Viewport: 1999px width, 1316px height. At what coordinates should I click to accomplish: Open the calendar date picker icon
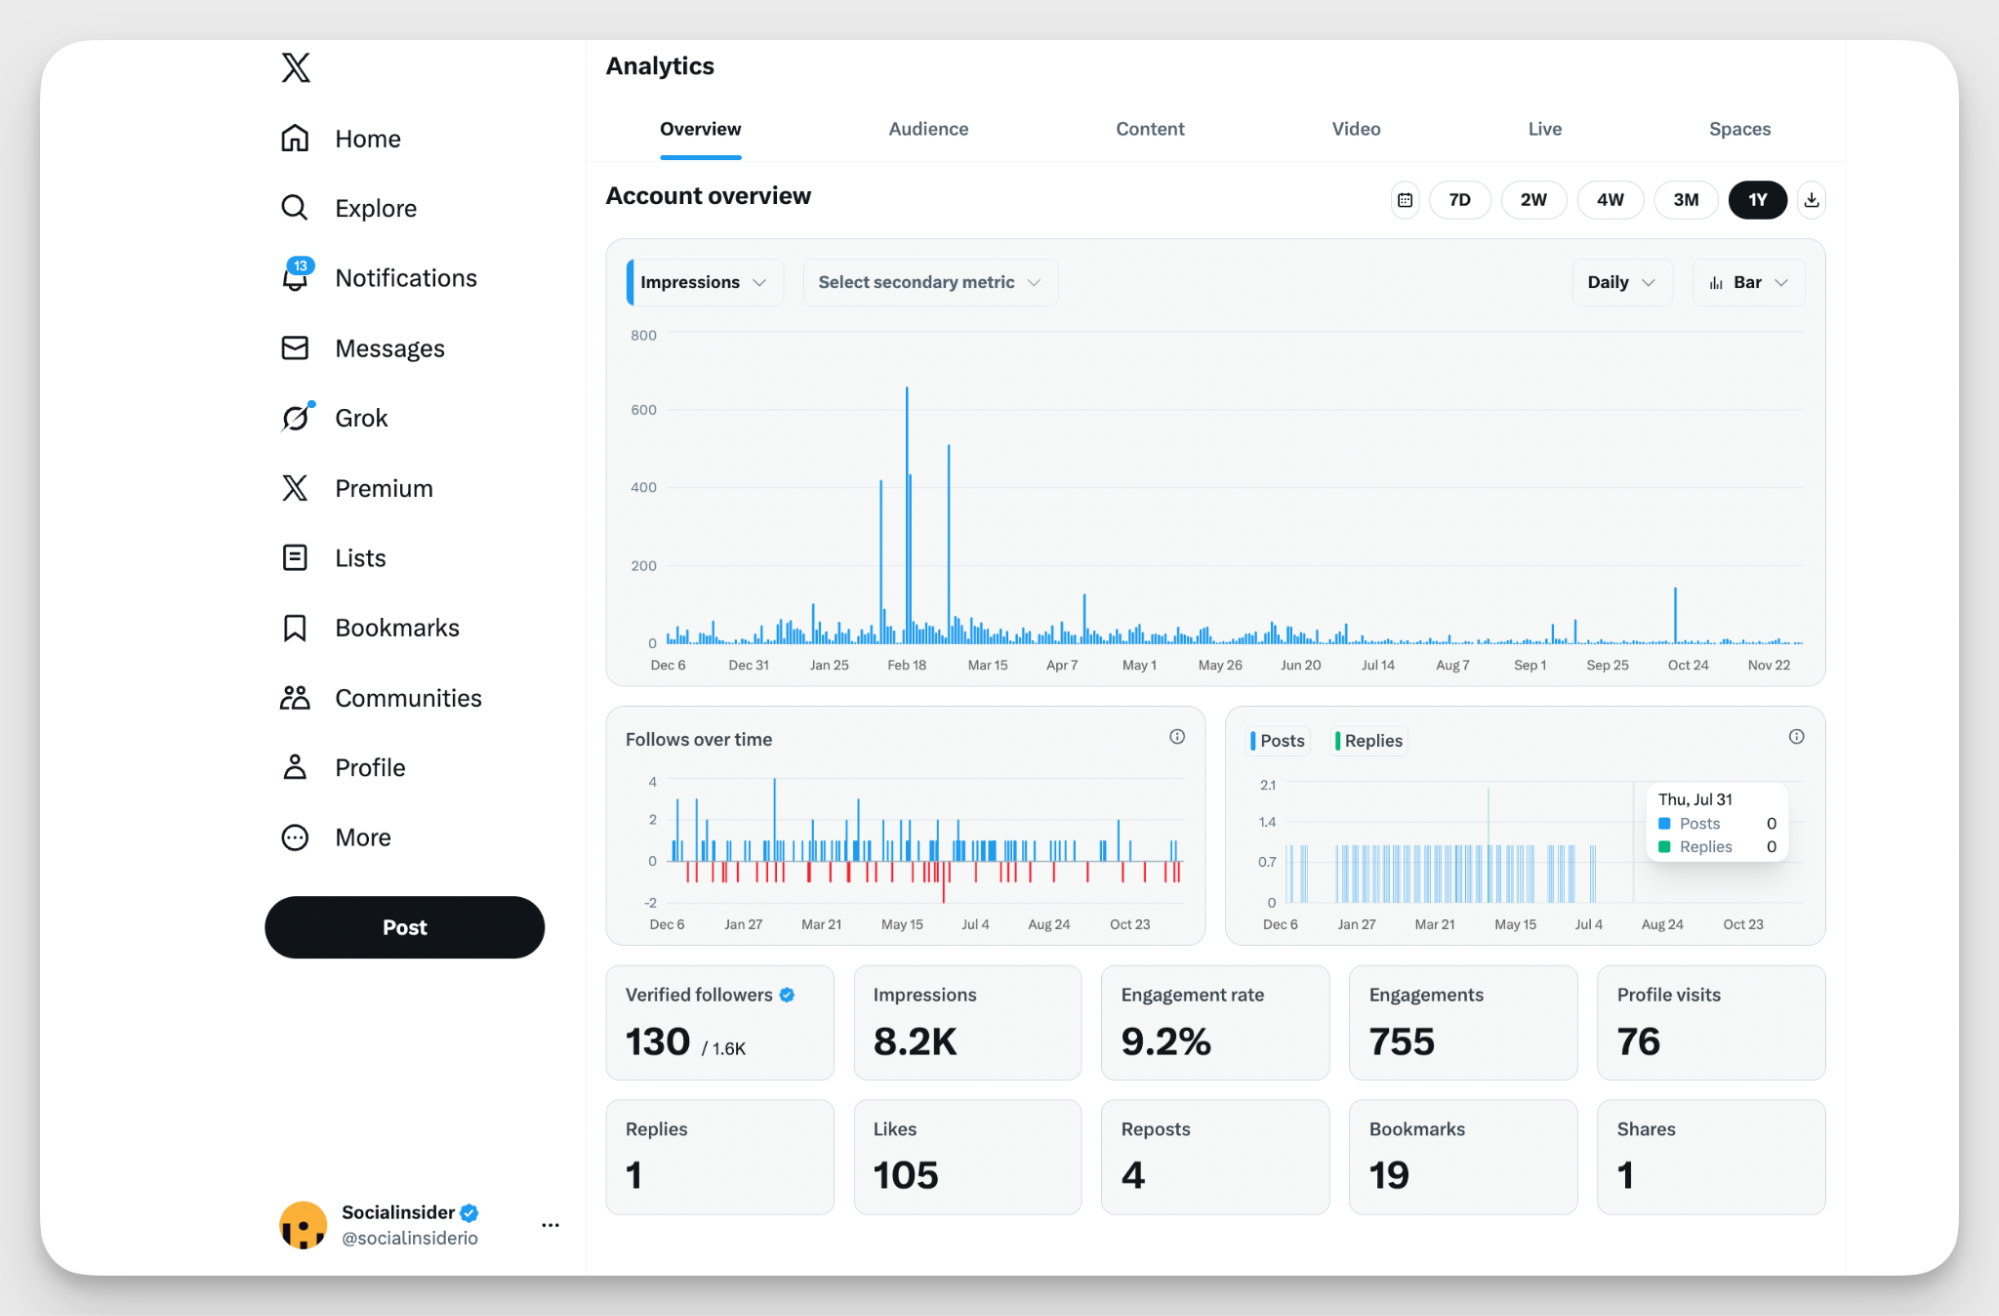click(1404, 200)
